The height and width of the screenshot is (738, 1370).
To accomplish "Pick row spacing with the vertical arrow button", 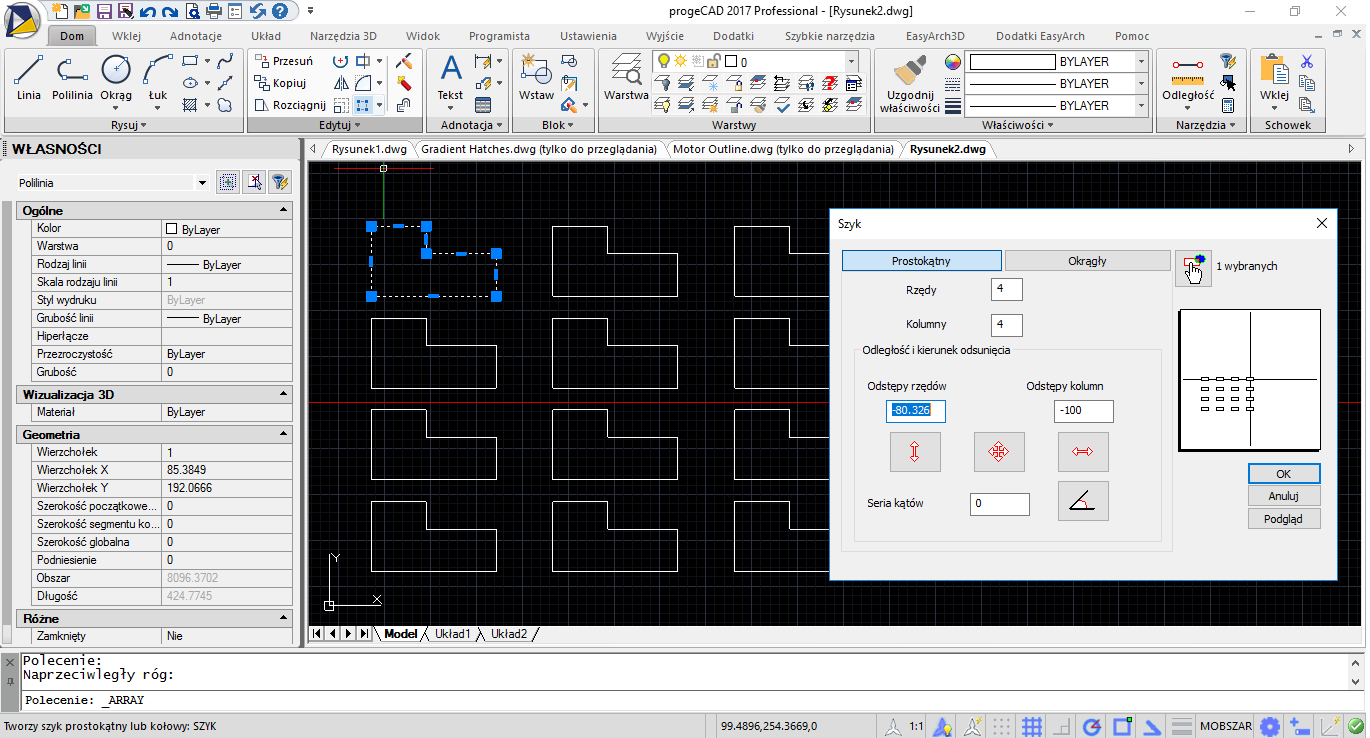I will pyautogui.click(x=914, y=452).
